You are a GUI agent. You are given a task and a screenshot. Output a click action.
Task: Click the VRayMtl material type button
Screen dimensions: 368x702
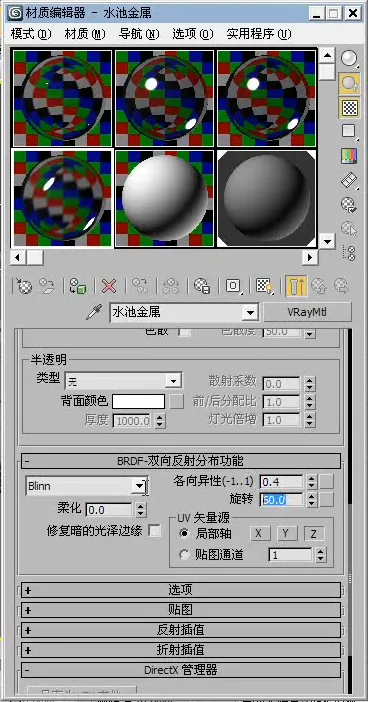307,312
